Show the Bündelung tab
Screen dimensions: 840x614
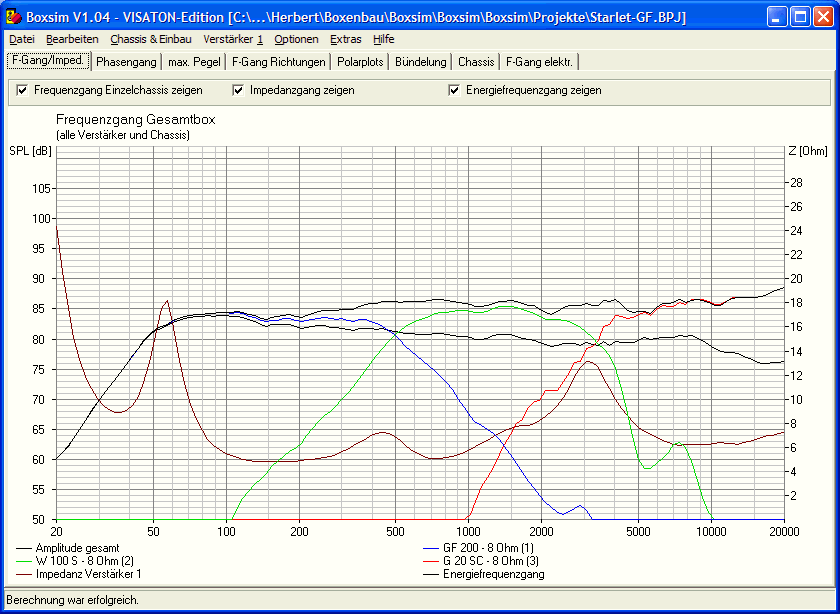tap(421, 62)
